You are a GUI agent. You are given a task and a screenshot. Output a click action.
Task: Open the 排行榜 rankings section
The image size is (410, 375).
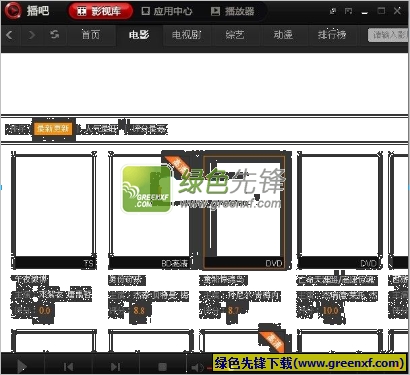tap(332, 35)
